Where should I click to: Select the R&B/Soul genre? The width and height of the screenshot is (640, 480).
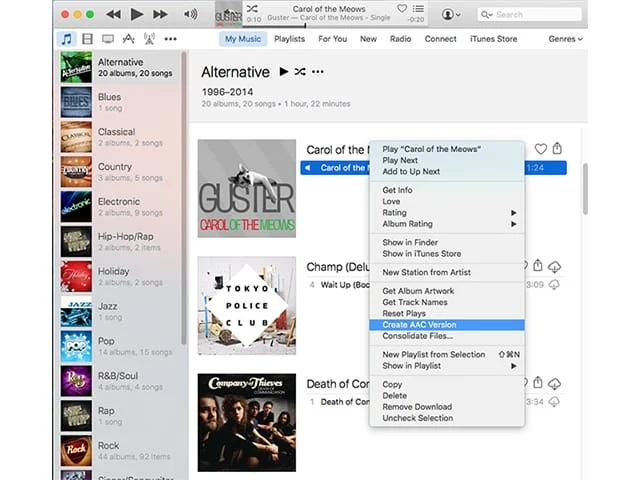pyautogui.click(x=119, y=381)
